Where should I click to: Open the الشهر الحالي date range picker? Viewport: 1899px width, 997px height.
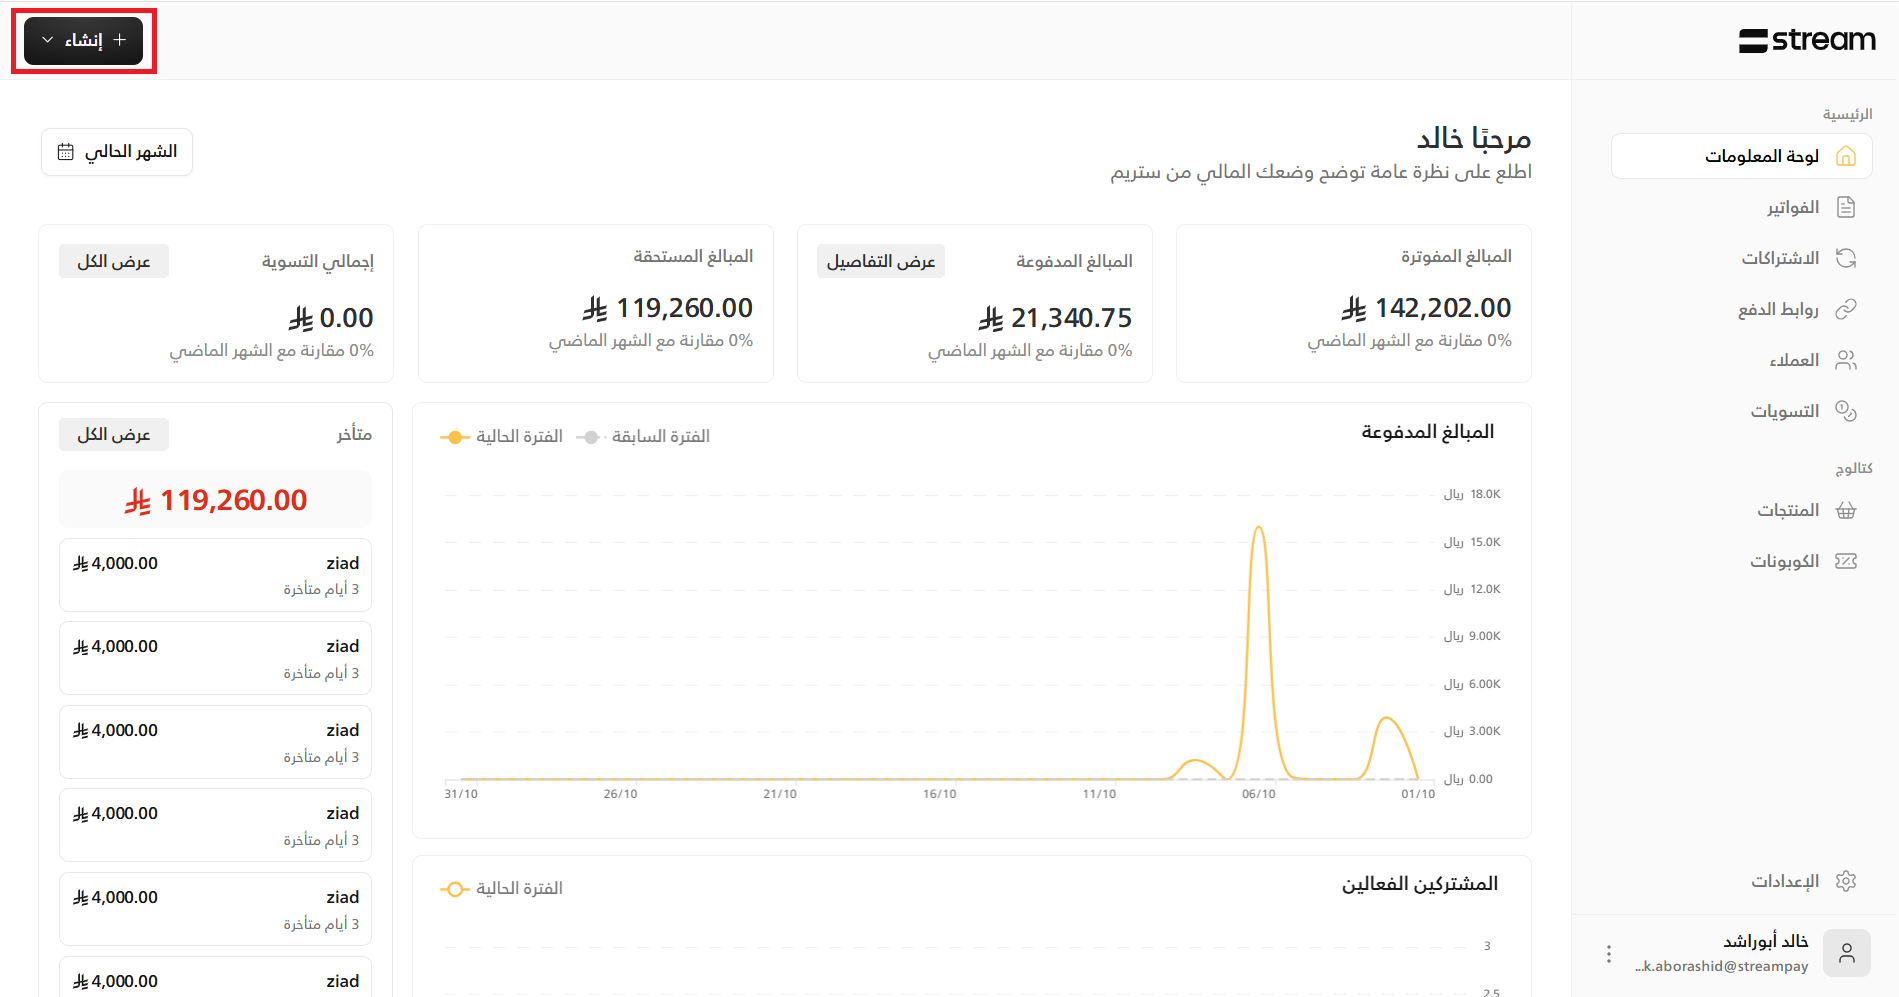point(117,152)
